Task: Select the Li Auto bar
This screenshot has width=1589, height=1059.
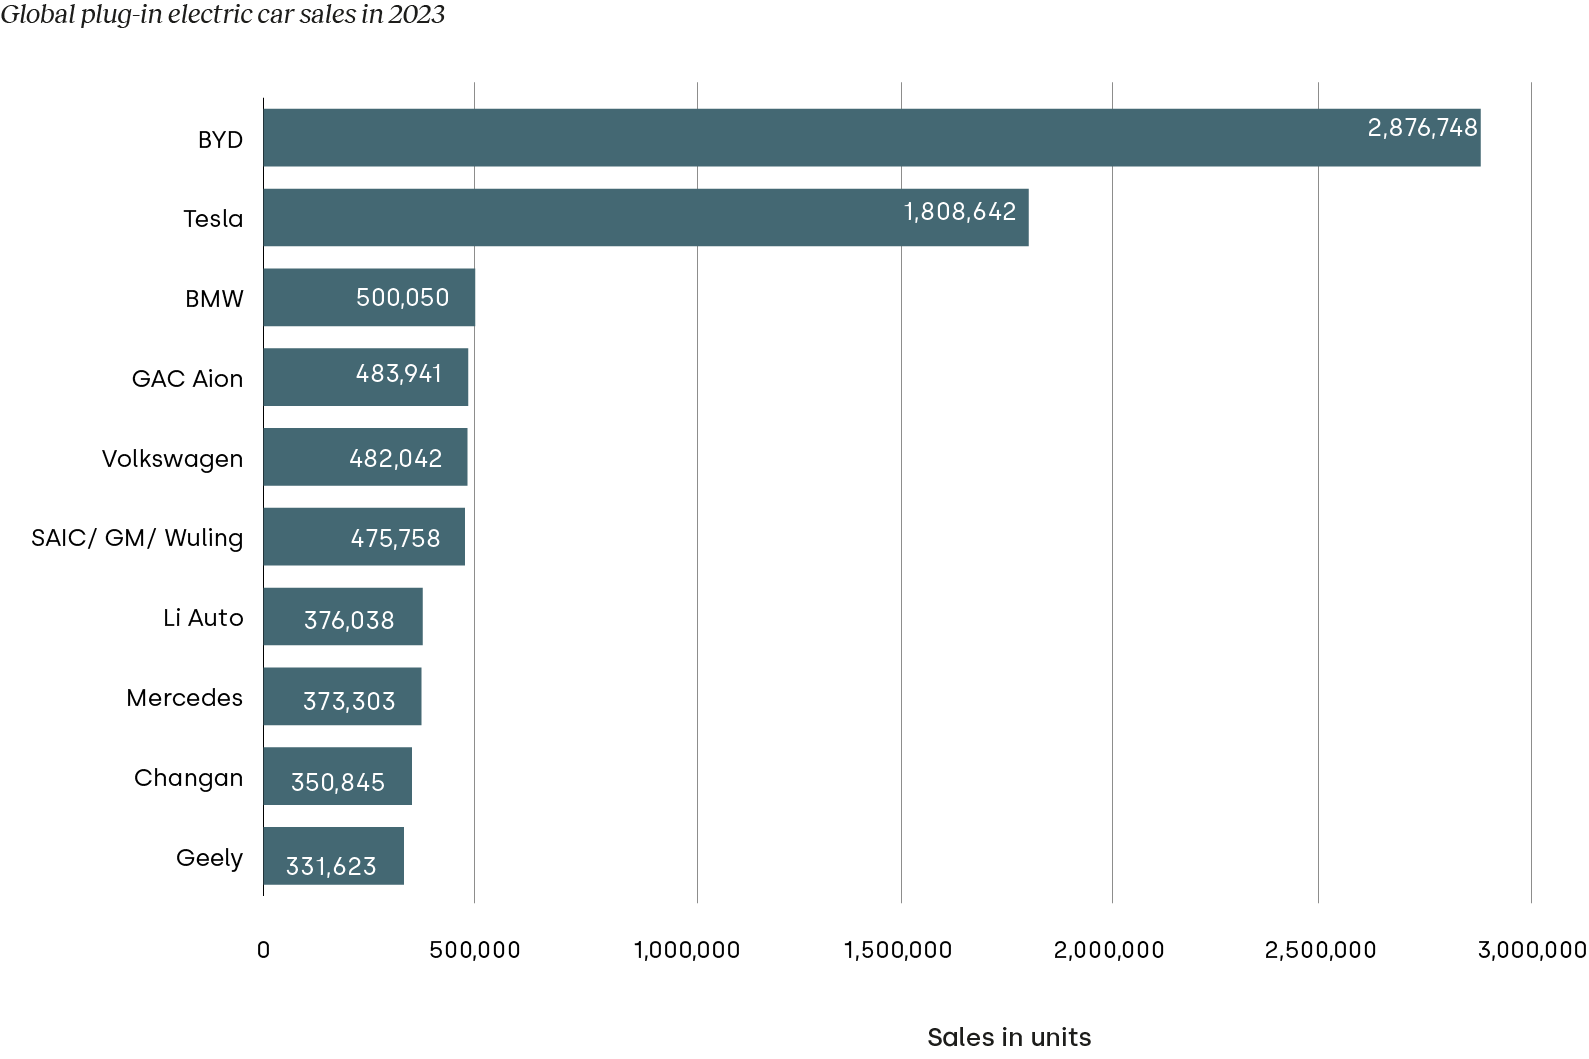Action: click(343, 617)
